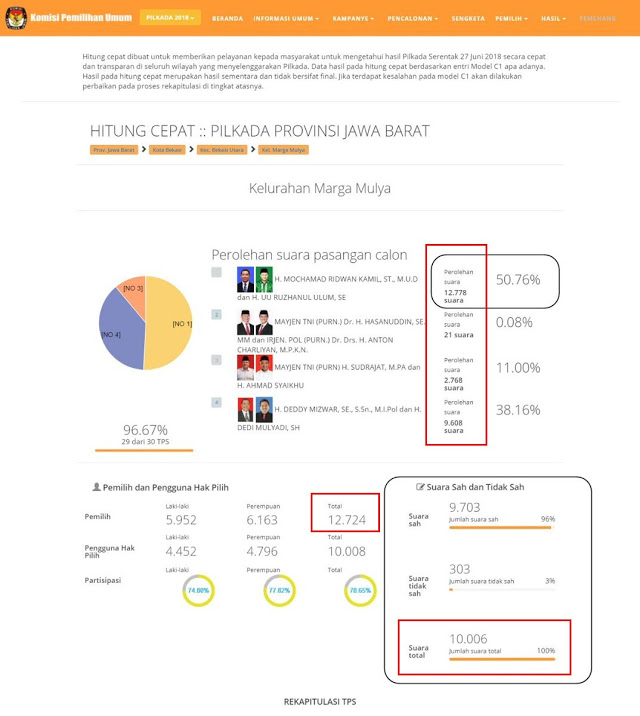
Task: Click the edit icon beside Suara Sah heading
Action: [420, 487]
